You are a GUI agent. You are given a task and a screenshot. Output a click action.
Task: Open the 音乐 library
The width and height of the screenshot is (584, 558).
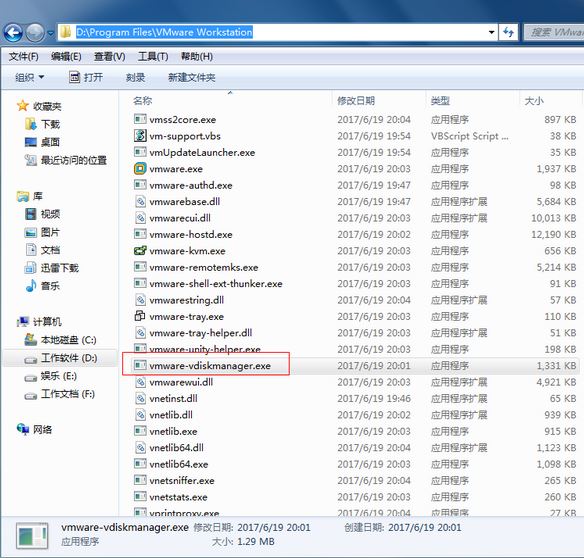[42, 286]
